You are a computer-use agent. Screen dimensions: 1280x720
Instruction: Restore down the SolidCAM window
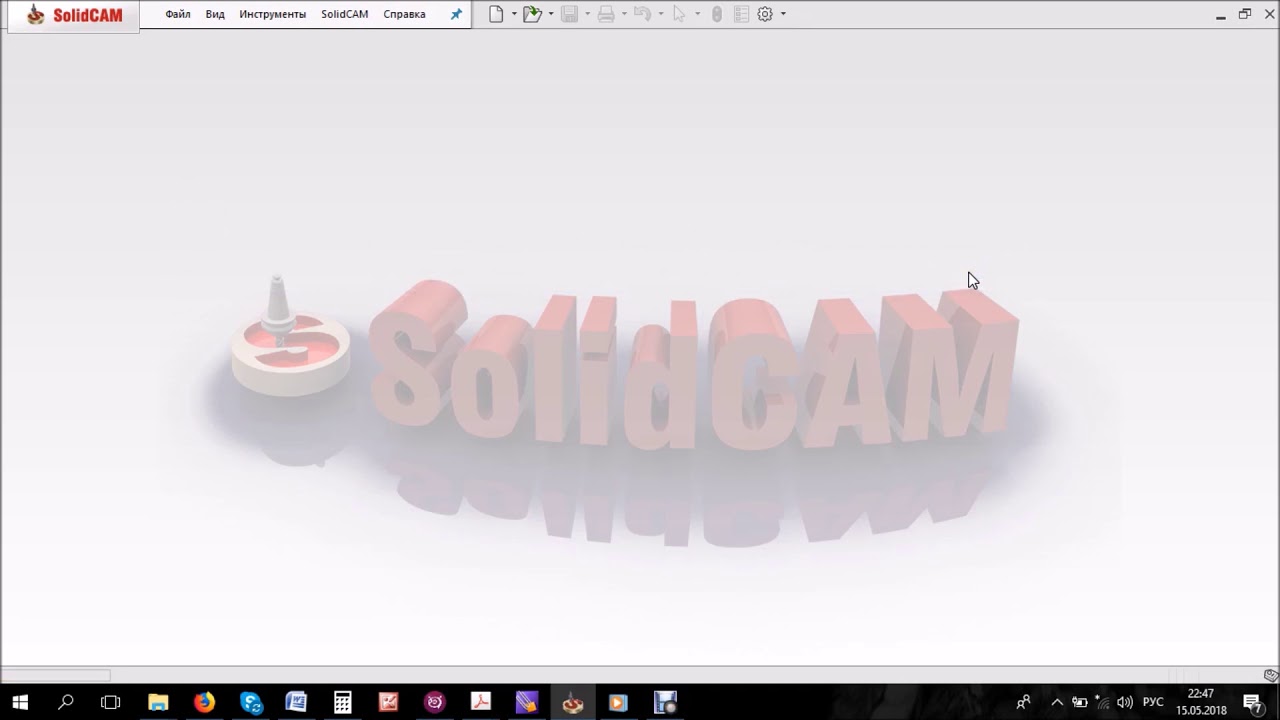click(1245, 14)
